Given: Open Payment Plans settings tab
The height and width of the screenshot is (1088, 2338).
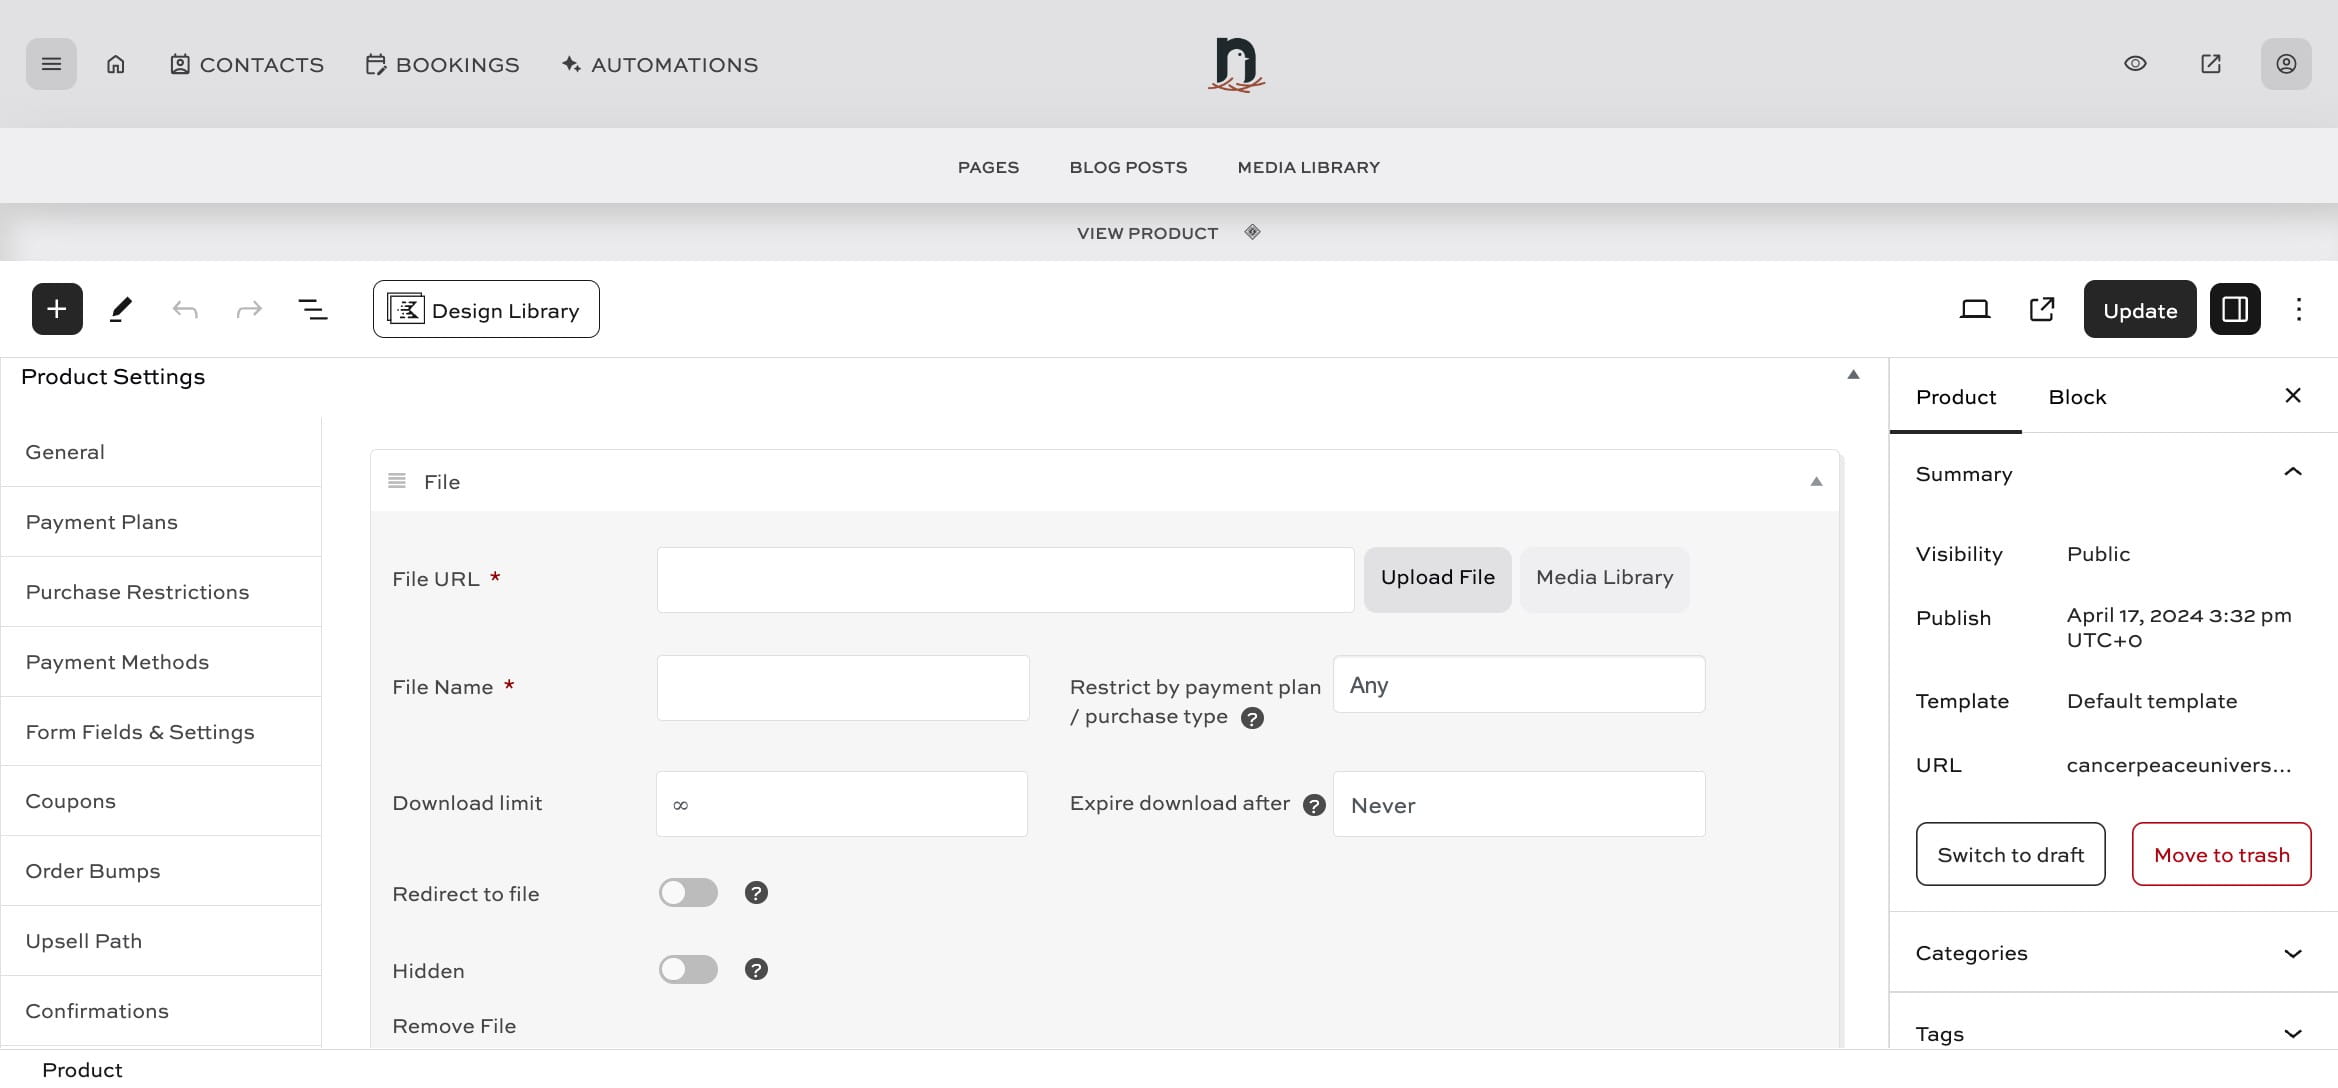Looking at the screenshot, I should click(102, 522).
